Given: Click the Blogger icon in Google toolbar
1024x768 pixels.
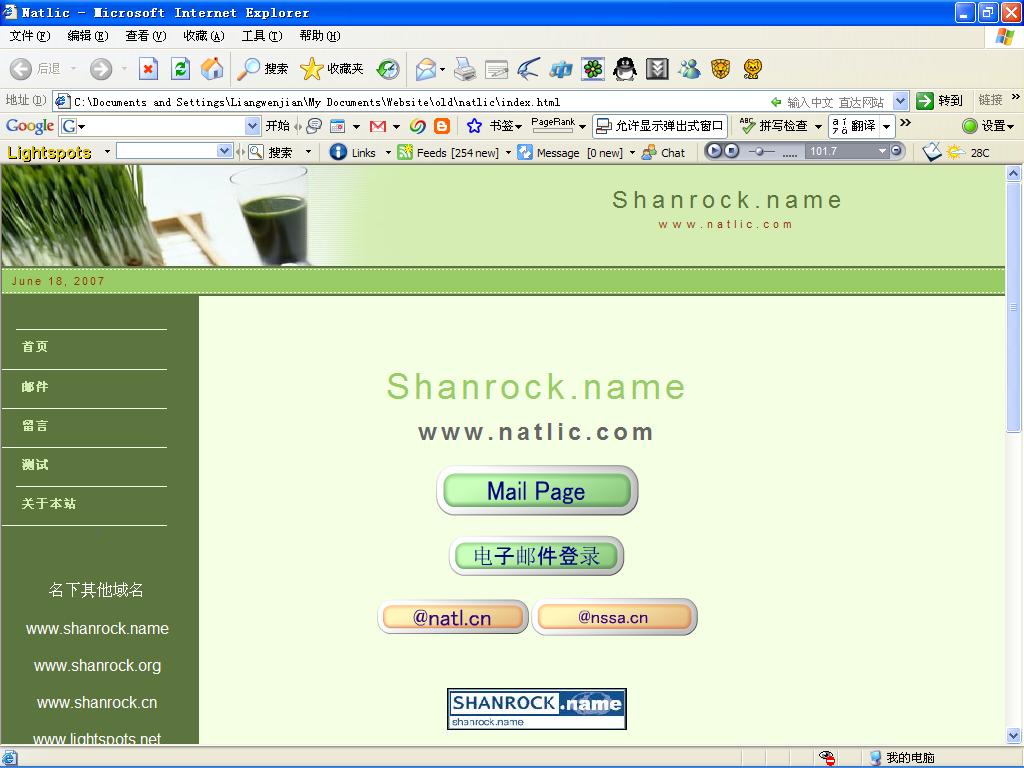Looking at the screenshot, I should (x=442, y=126).
